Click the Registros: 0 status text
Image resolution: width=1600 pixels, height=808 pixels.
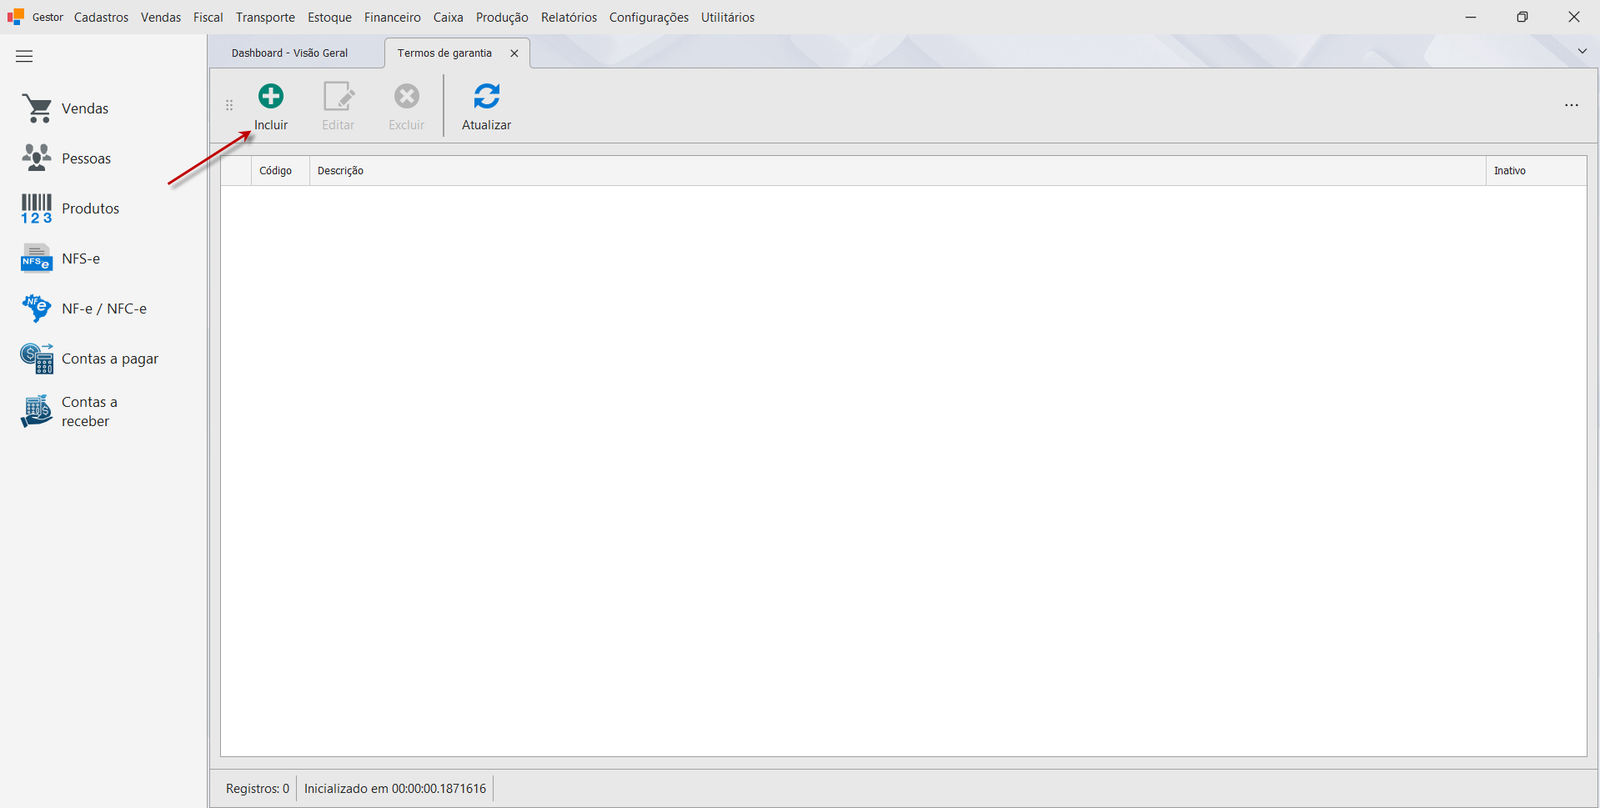[x=257, y=789]
